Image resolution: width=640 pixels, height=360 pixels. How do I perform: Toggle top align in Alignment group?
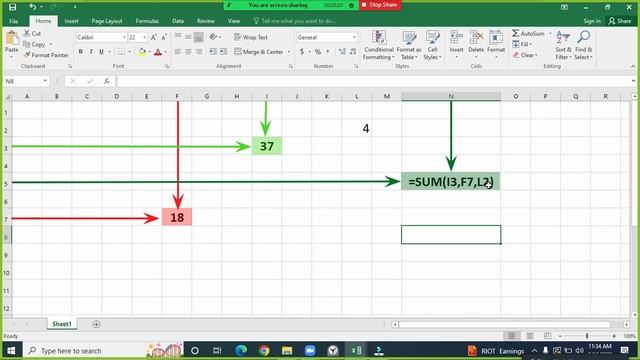[178, 37]
